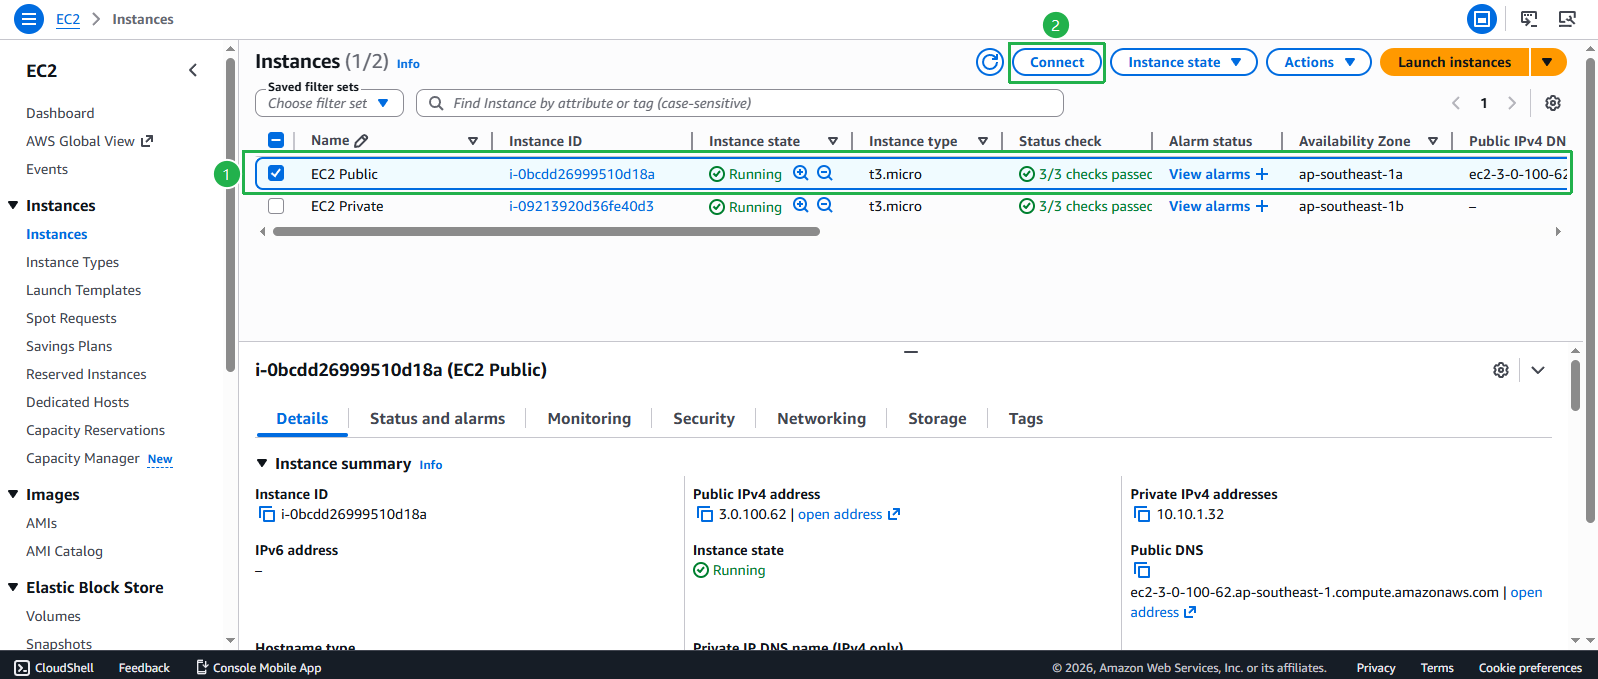Viewport: 1598px width, 679px height.
Task: Open CloudShell from the footer
Action: coord(54,668)
